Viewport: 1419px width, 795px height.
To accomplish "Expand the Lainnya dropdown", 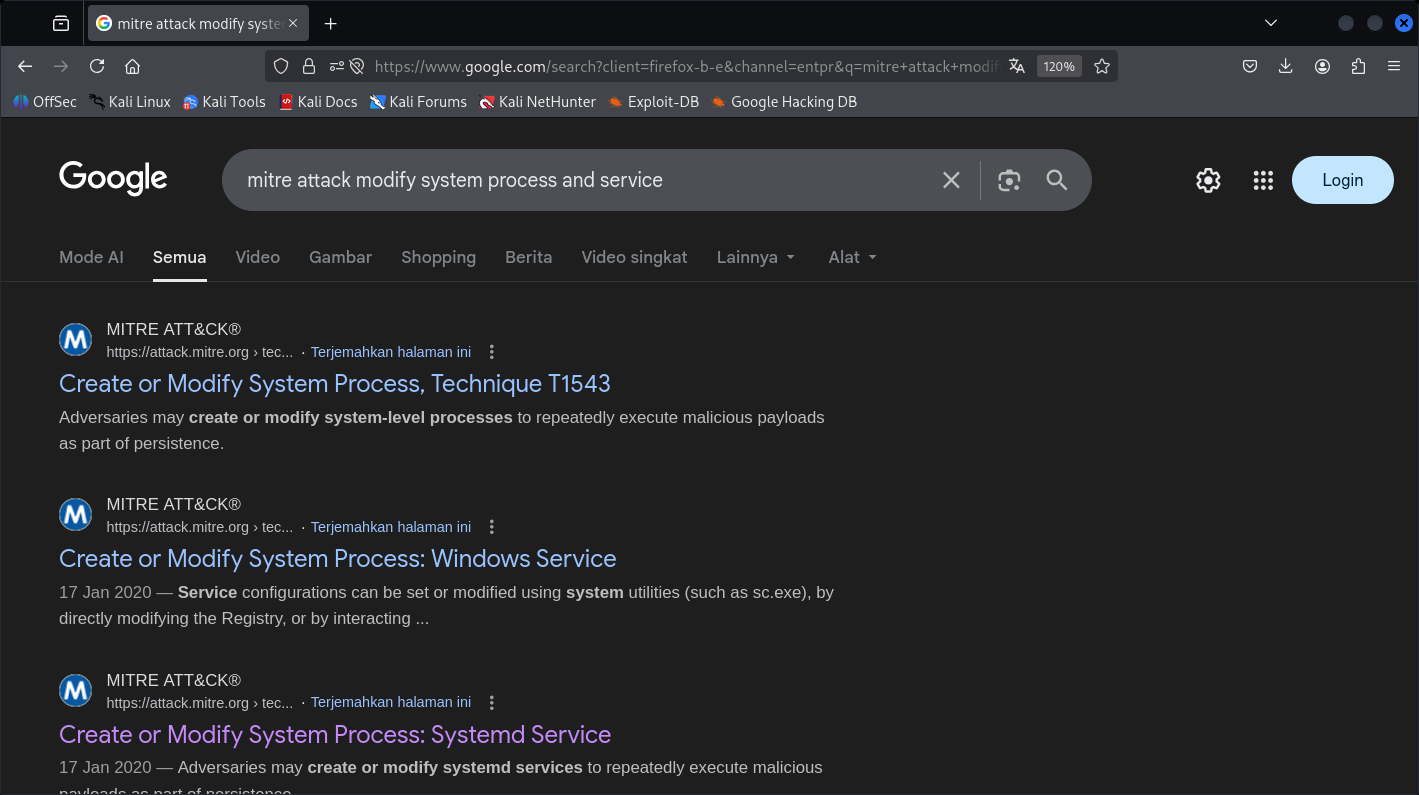I will [x=756, y=257].
